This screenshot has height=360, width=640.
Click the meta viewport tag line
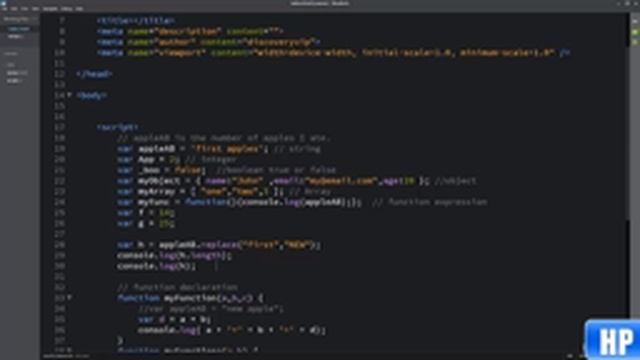[x=333, y=53]
